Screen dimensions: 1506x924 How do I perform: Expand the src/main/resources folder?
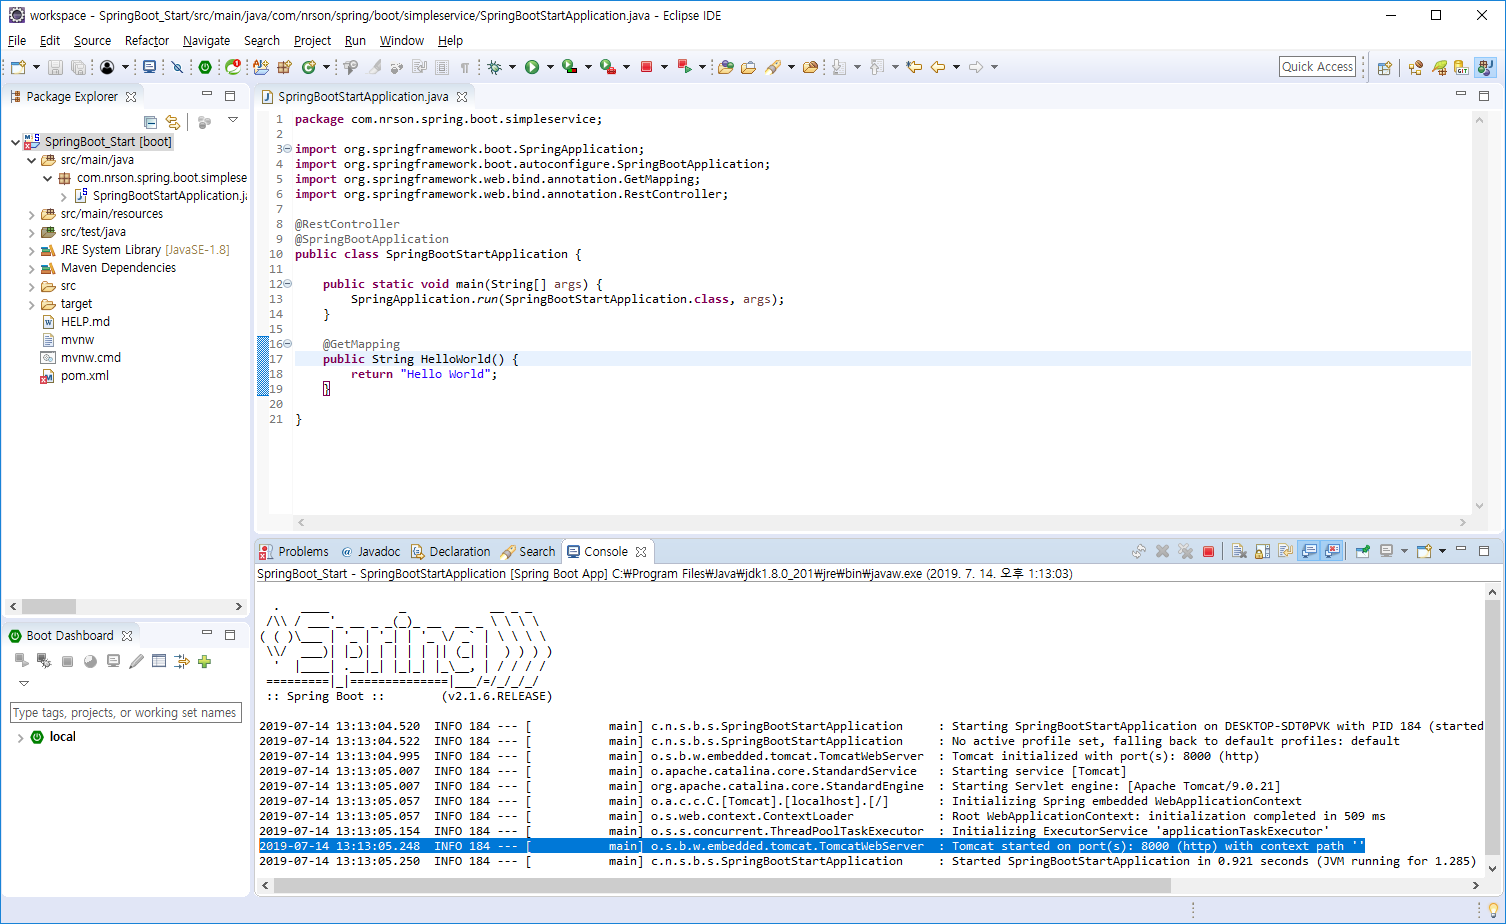pos(31,214)
